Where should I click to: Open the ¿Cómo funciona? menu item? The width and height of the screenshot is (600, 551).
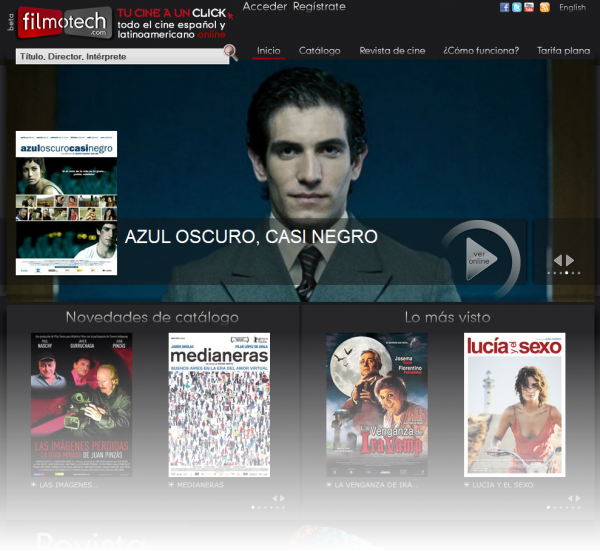(x=481, y=51)
